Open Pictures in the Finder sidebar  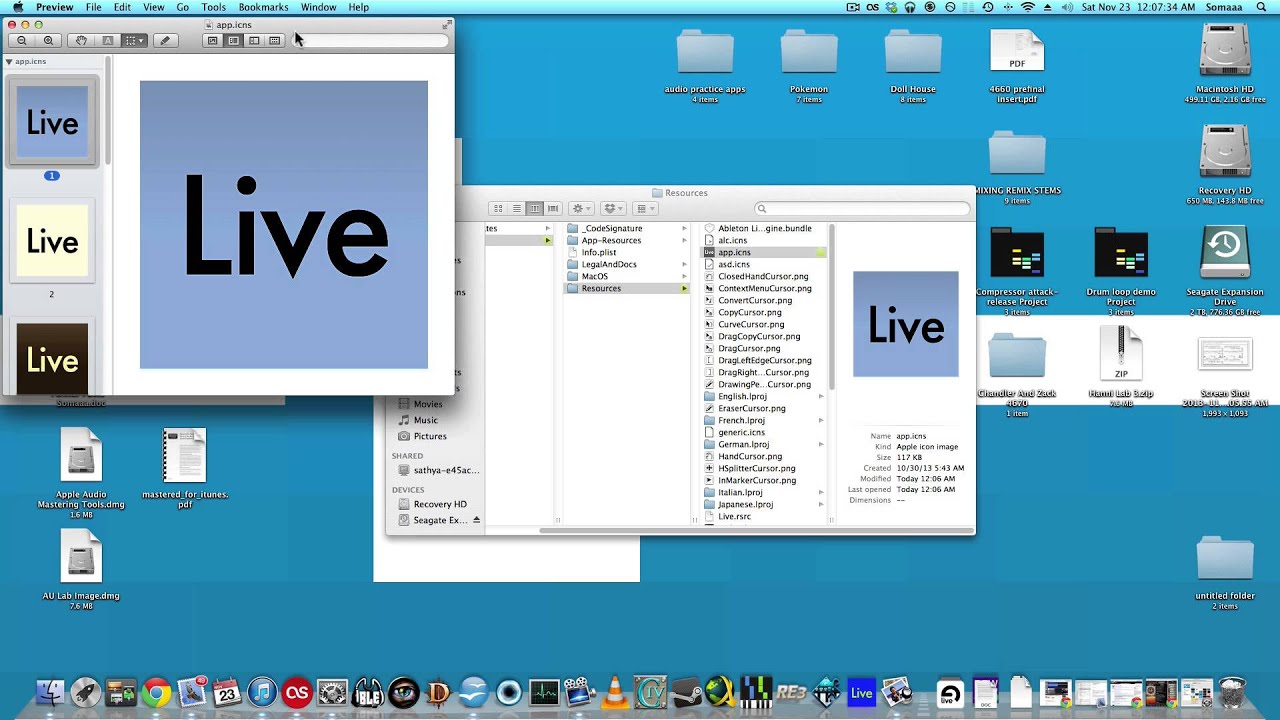(x=430, y=436)
